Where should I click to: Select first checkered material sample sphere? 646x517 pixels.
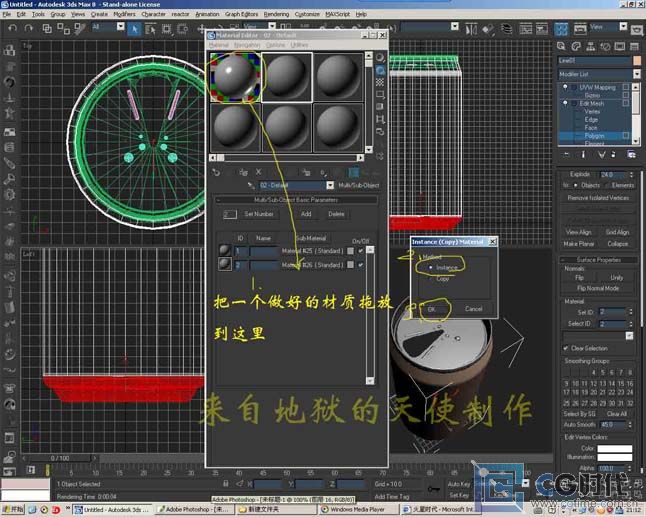pos(235,77)
